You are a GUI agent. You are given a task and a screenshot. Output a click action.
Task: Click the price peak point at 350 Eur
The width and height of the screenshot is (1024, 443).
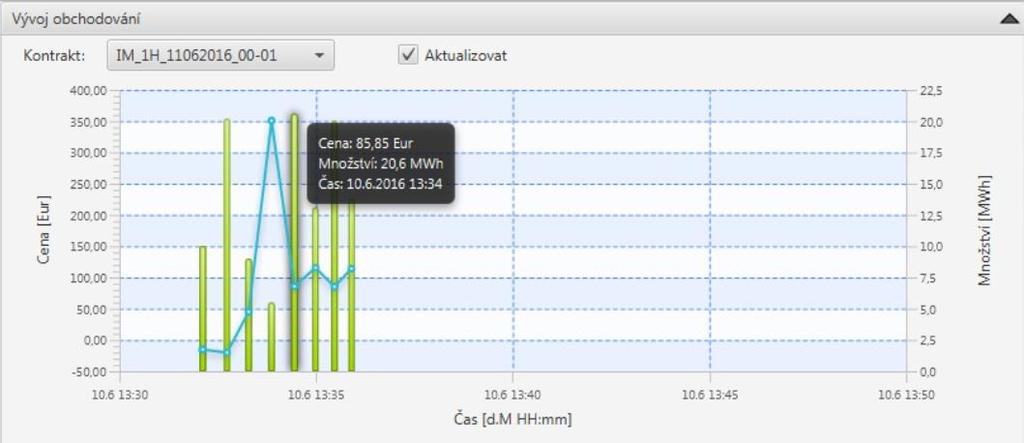(x=272, y=120)
